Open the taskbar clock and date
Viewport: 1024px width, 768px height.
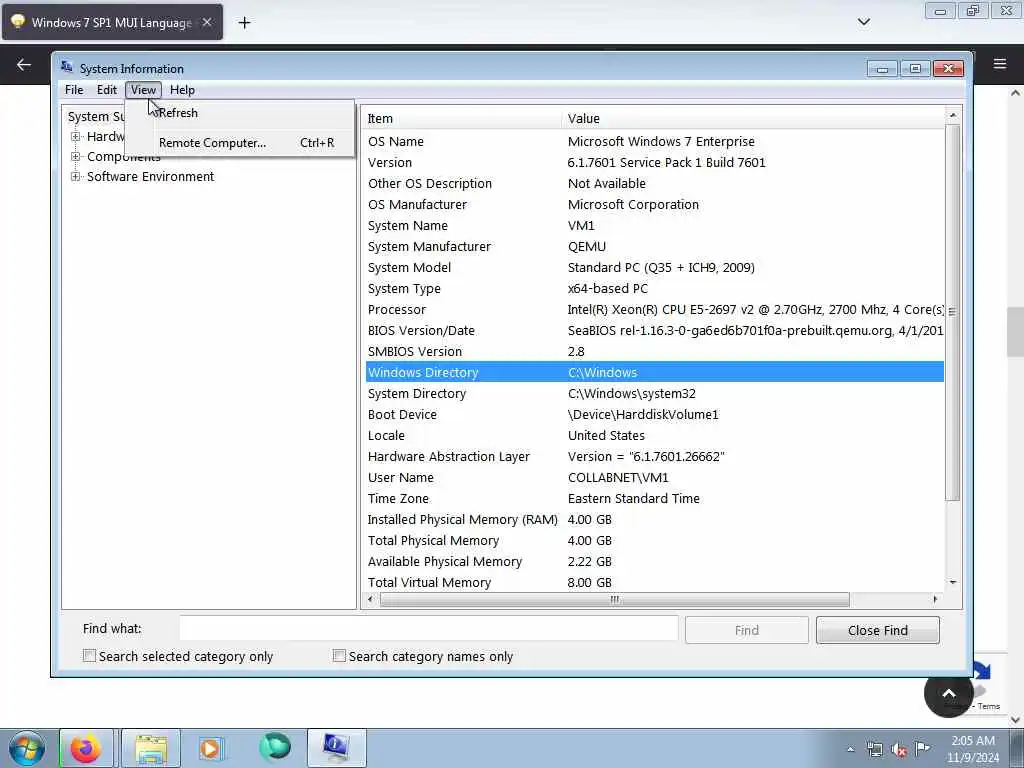click(973, 749)
